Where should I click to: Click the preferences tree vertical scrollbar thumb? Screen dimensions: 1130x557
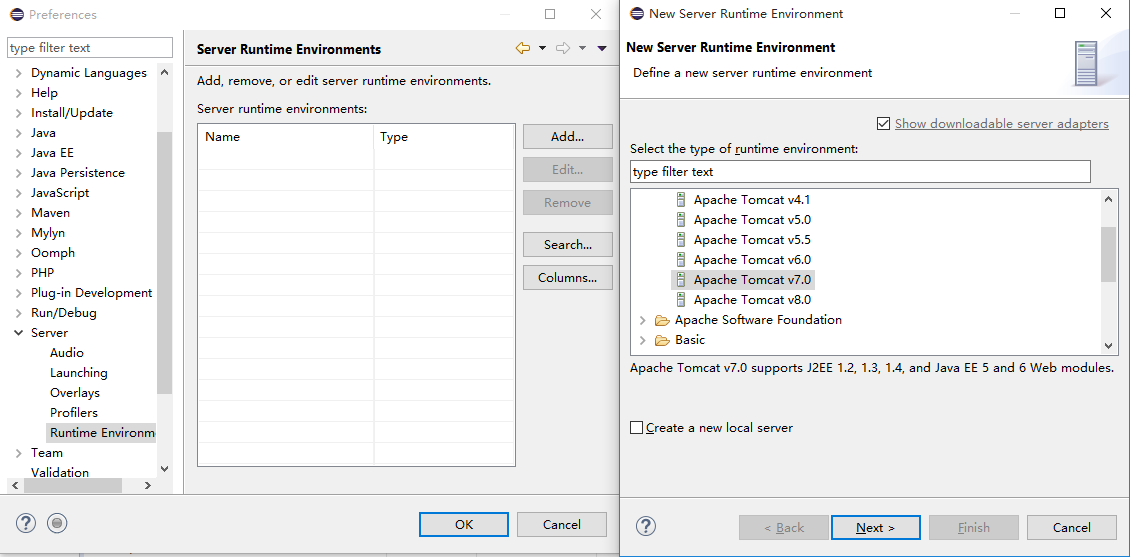click(x=164, y=262)
